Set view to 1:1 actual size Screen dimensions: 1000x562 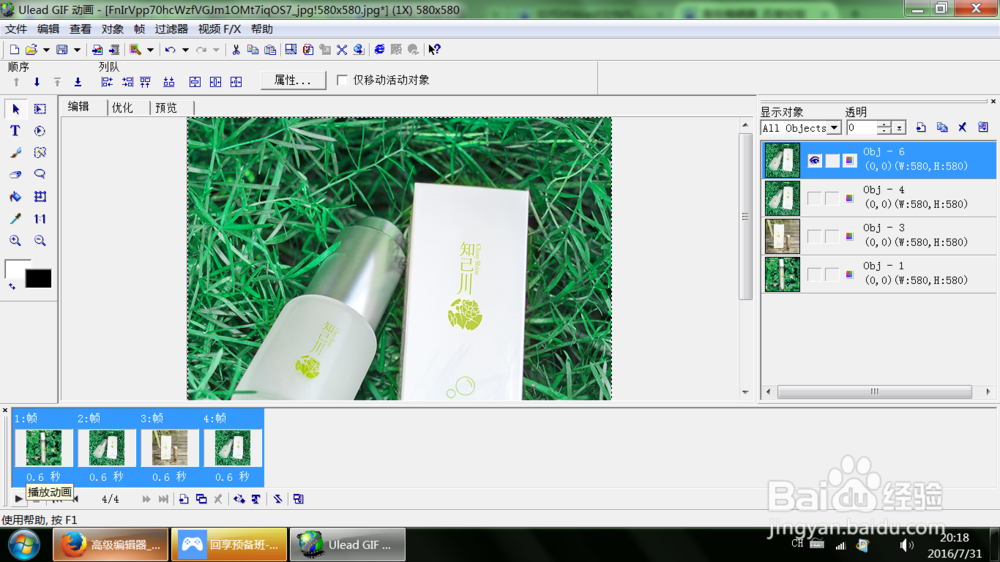[40, 219]
